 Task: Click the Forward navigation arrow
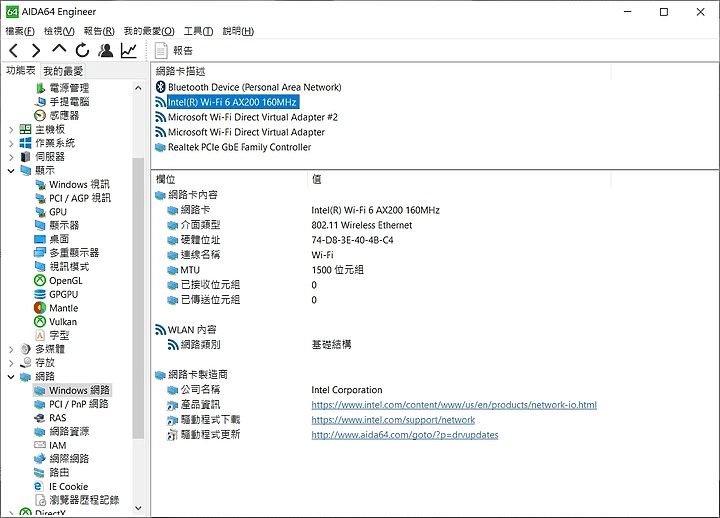click(x=36, y=50)
